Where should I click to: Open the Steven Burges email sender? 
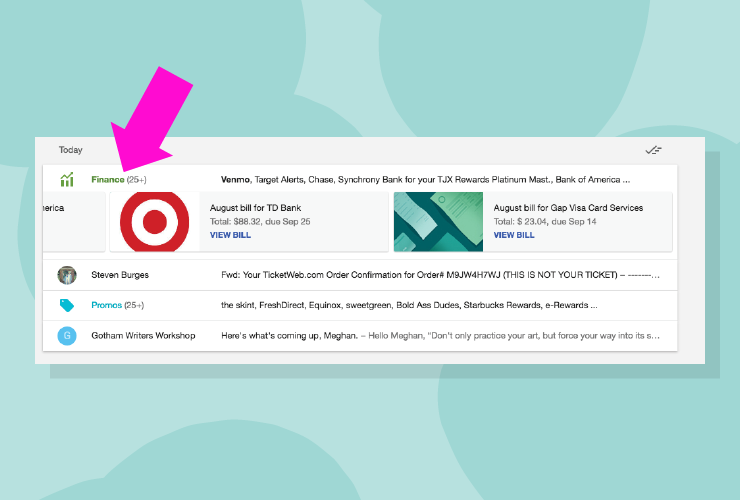click(120, 275)
